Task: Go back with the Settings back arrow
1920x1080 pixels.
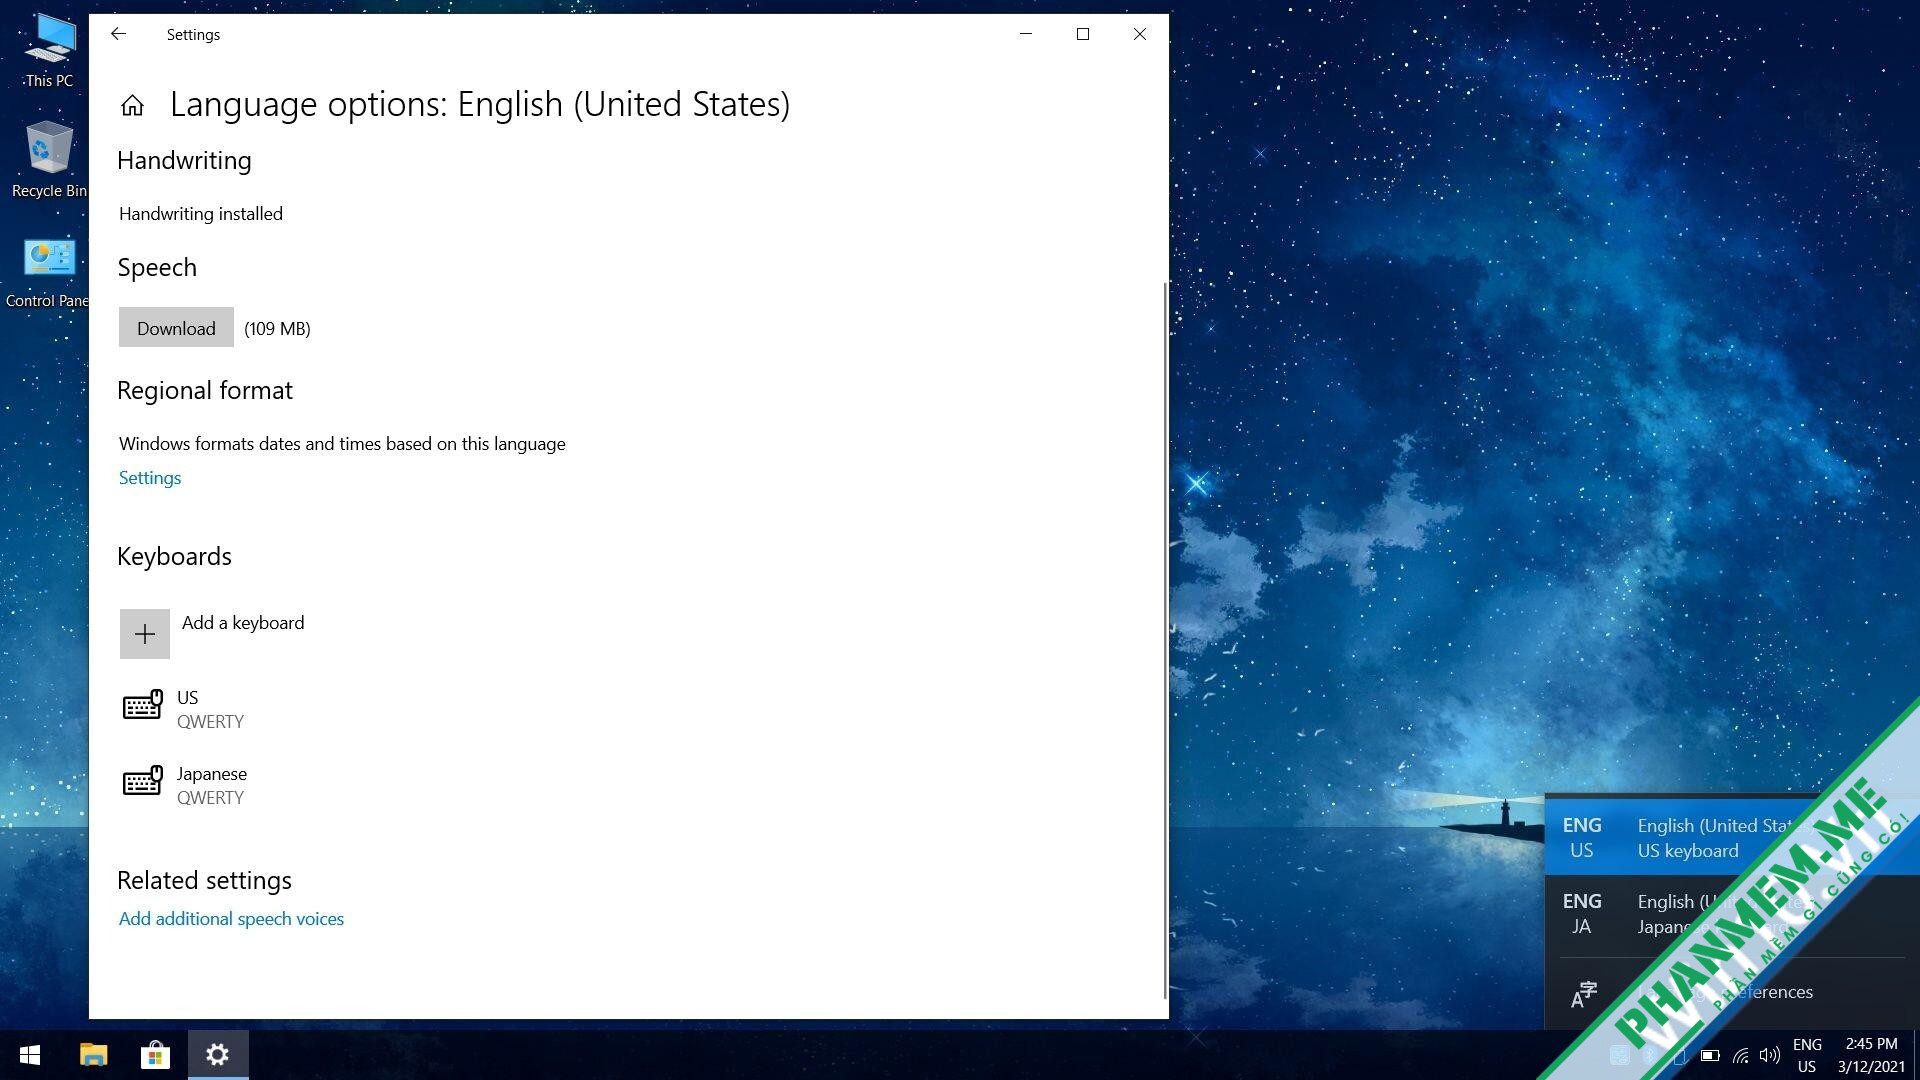Action: [118, 34]
